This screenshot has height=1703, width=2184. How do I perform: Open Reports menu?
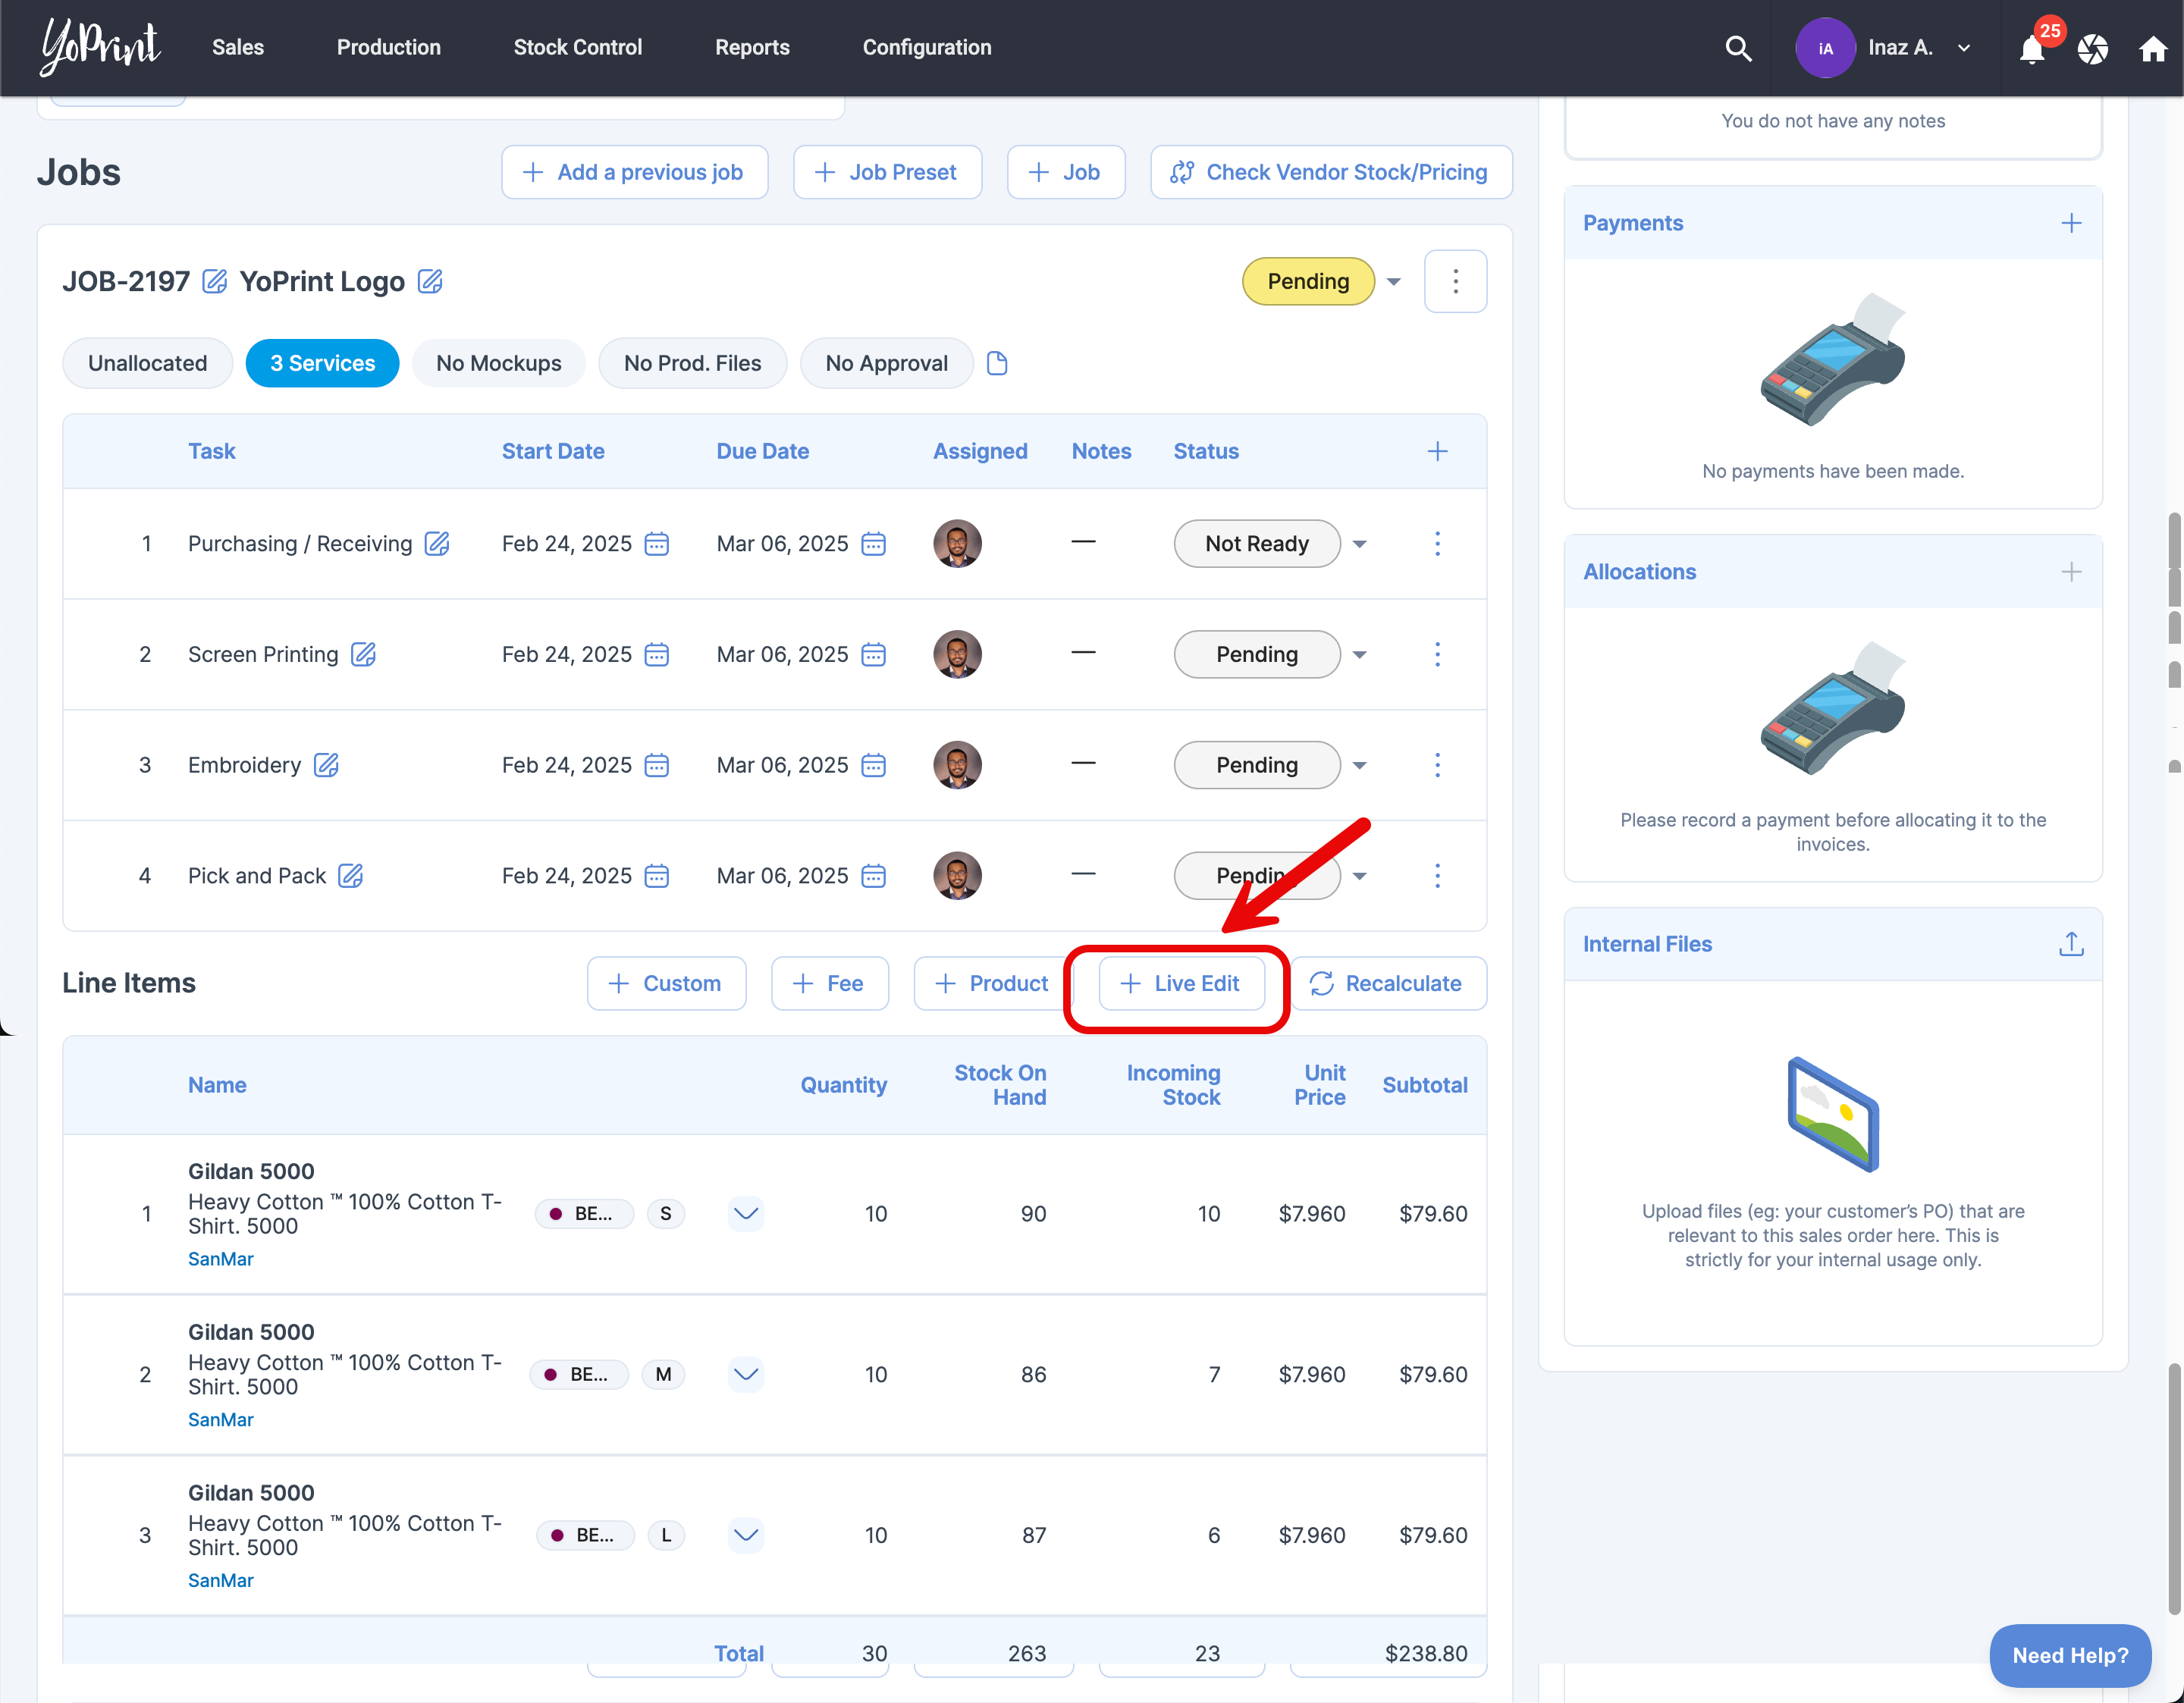click(752, 48)
